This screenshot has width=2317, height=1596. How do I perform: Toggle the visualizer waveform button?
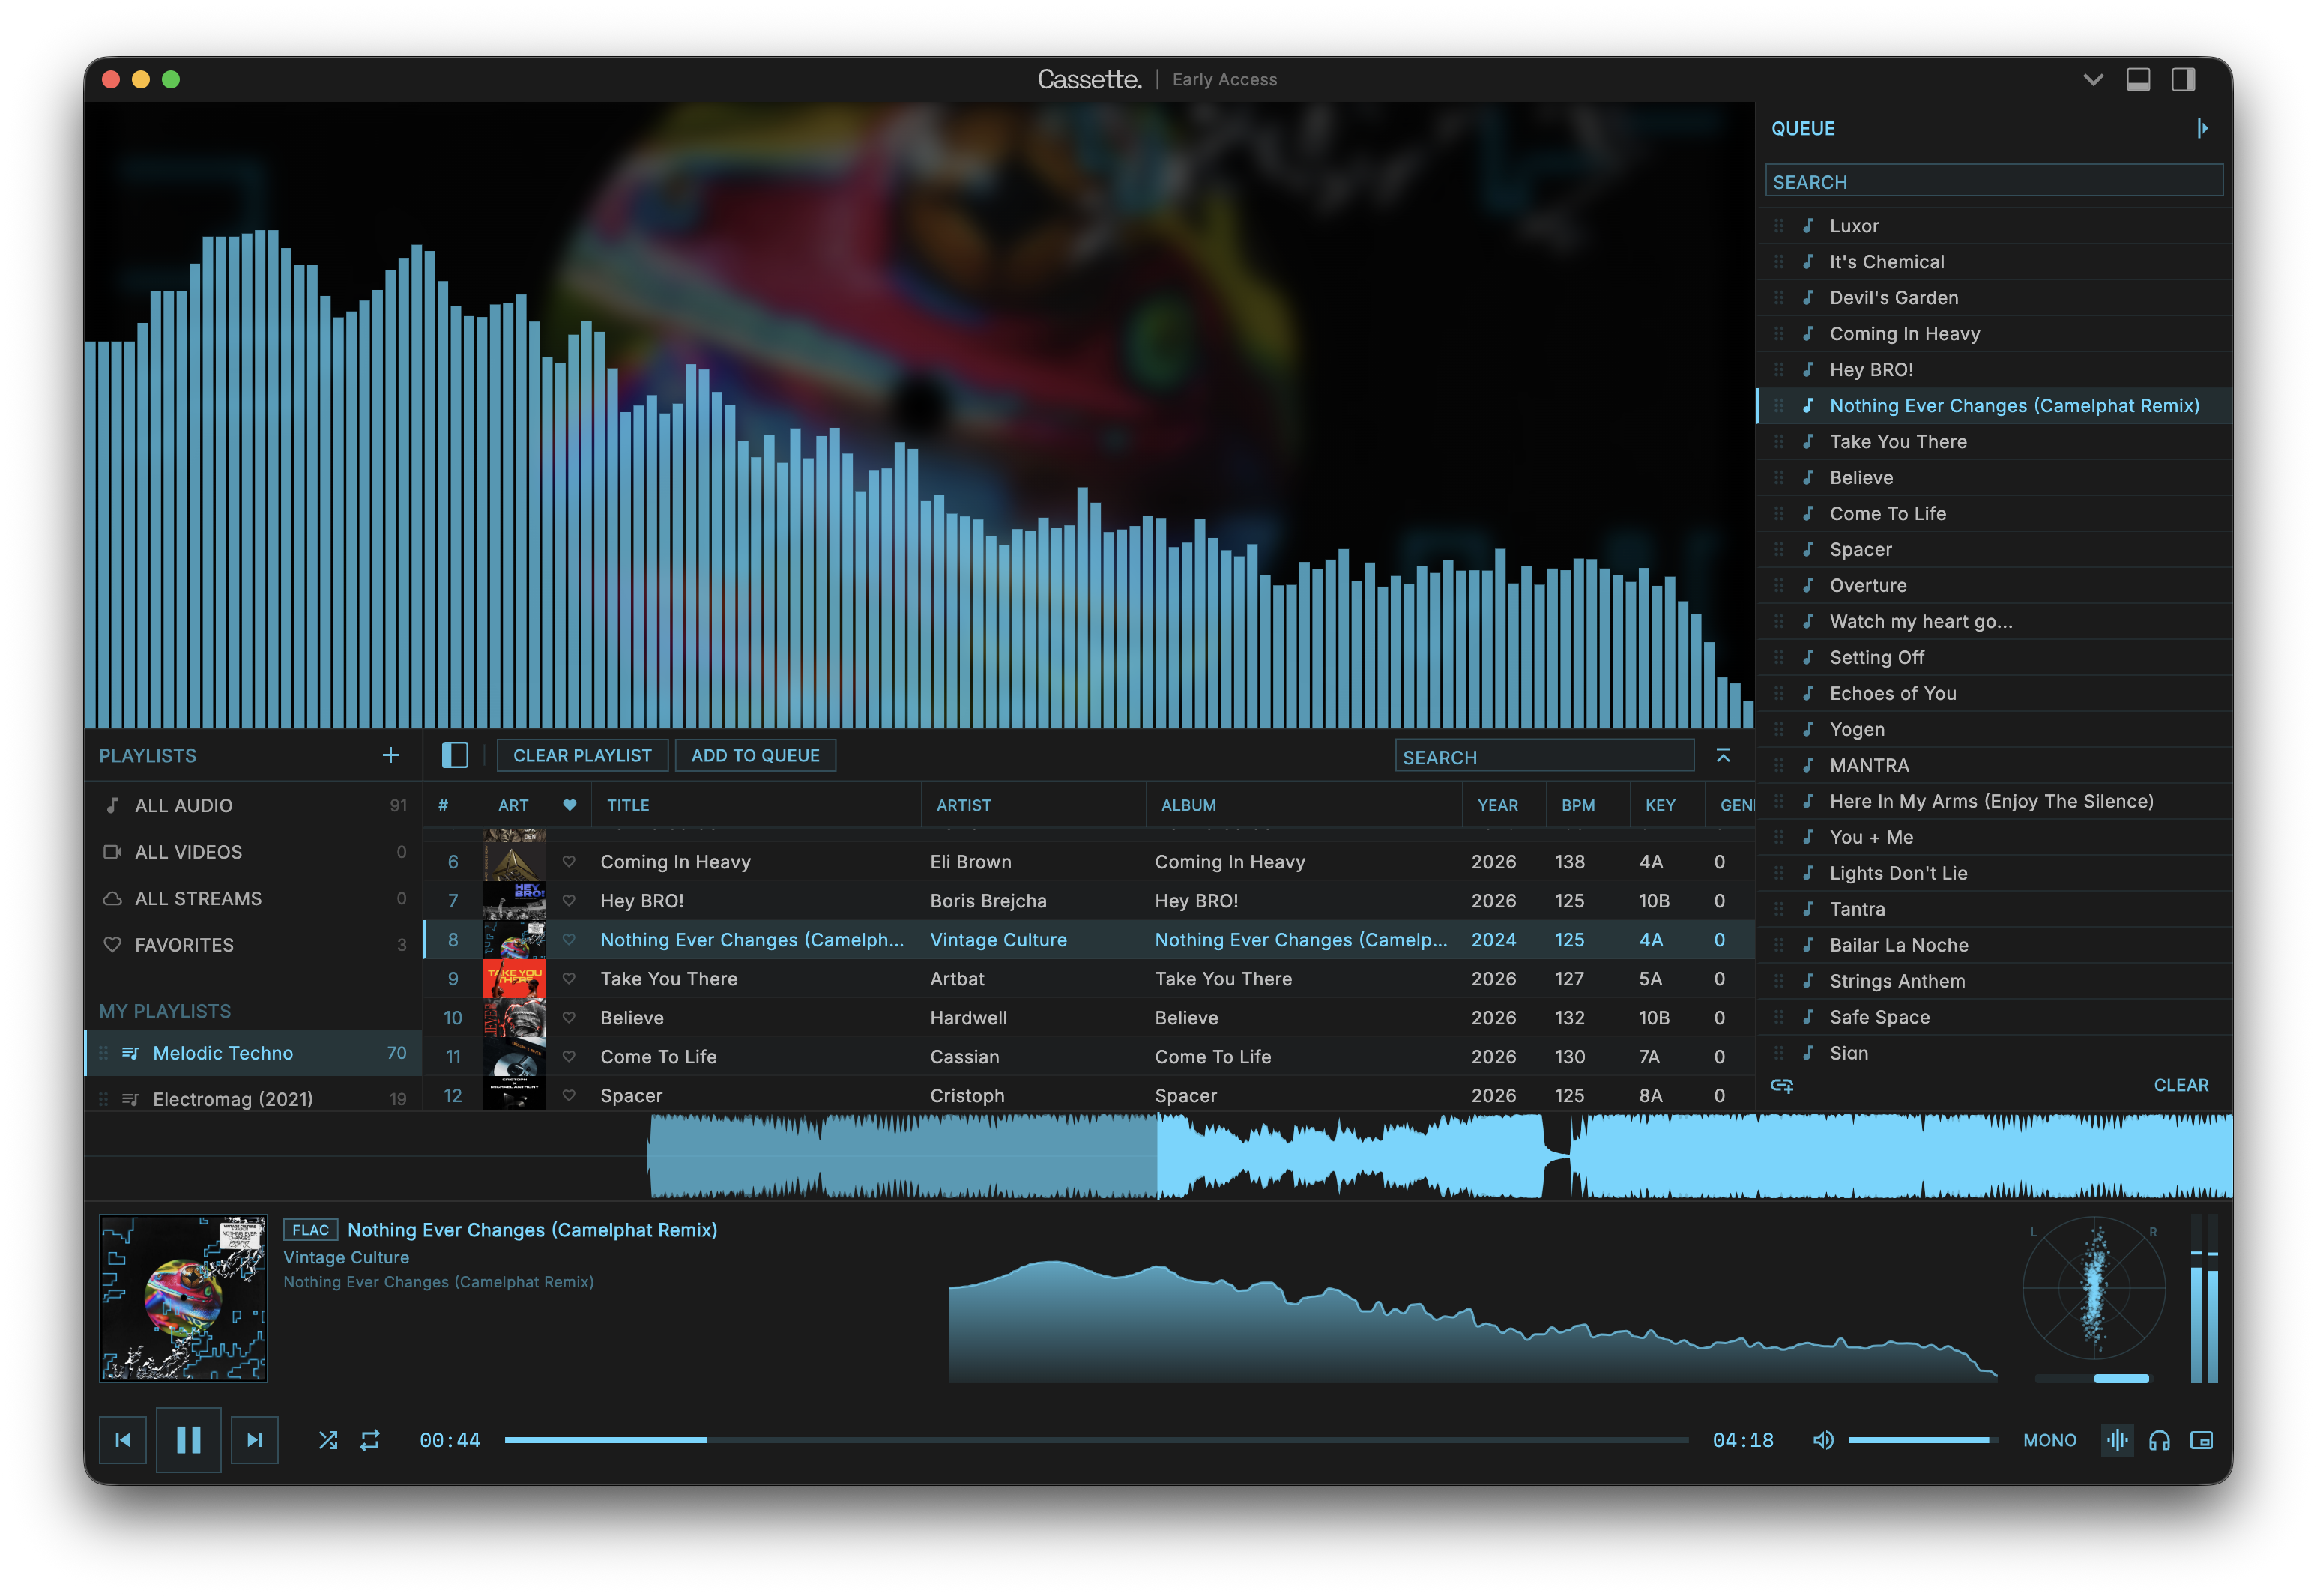2116,1440
